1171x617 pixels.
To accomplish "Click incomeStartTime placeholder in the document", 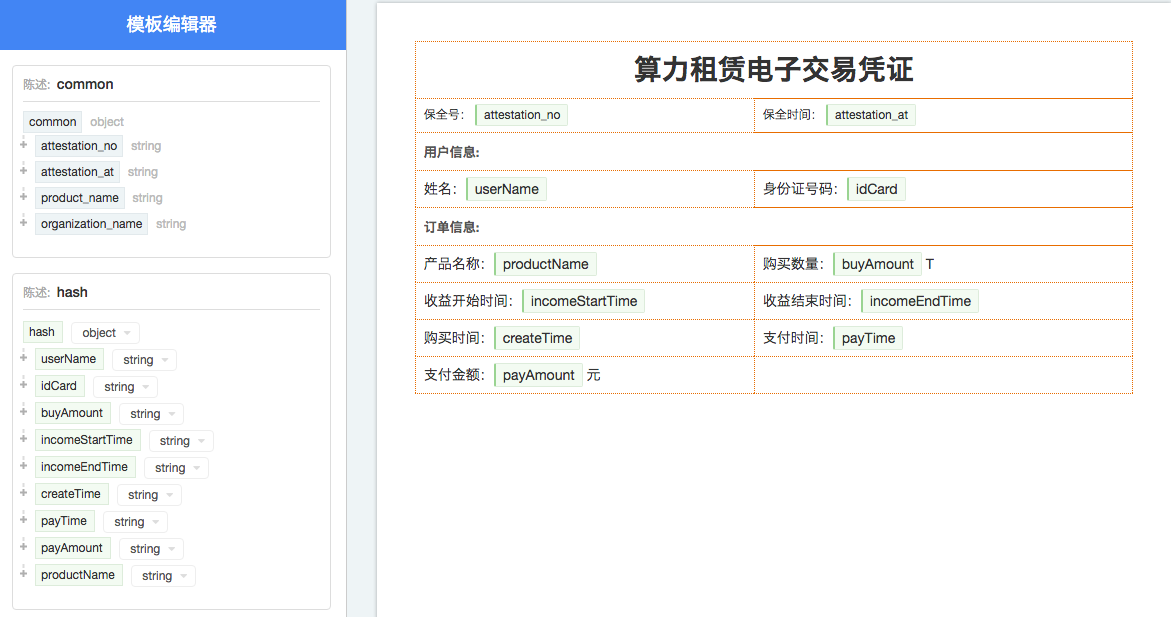I will [583, 301].
